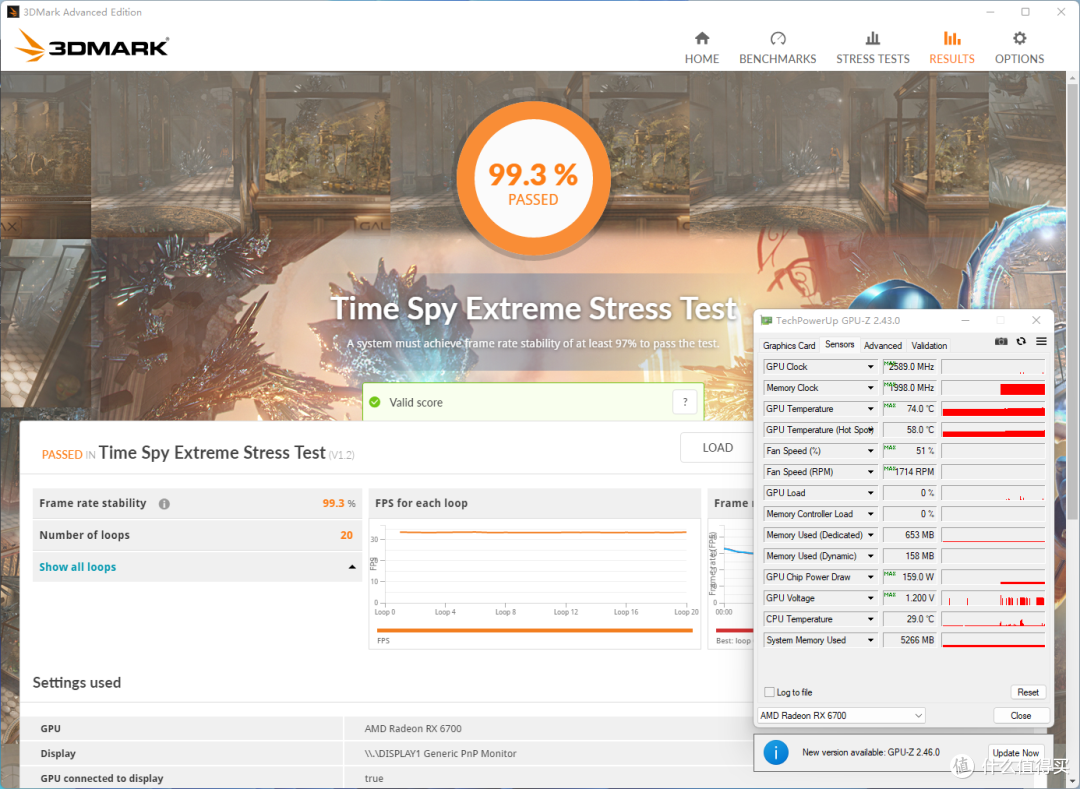Switch to Validation tab in GPU-Z
Screen dimensions: 1080x789
tap(929, 346)
